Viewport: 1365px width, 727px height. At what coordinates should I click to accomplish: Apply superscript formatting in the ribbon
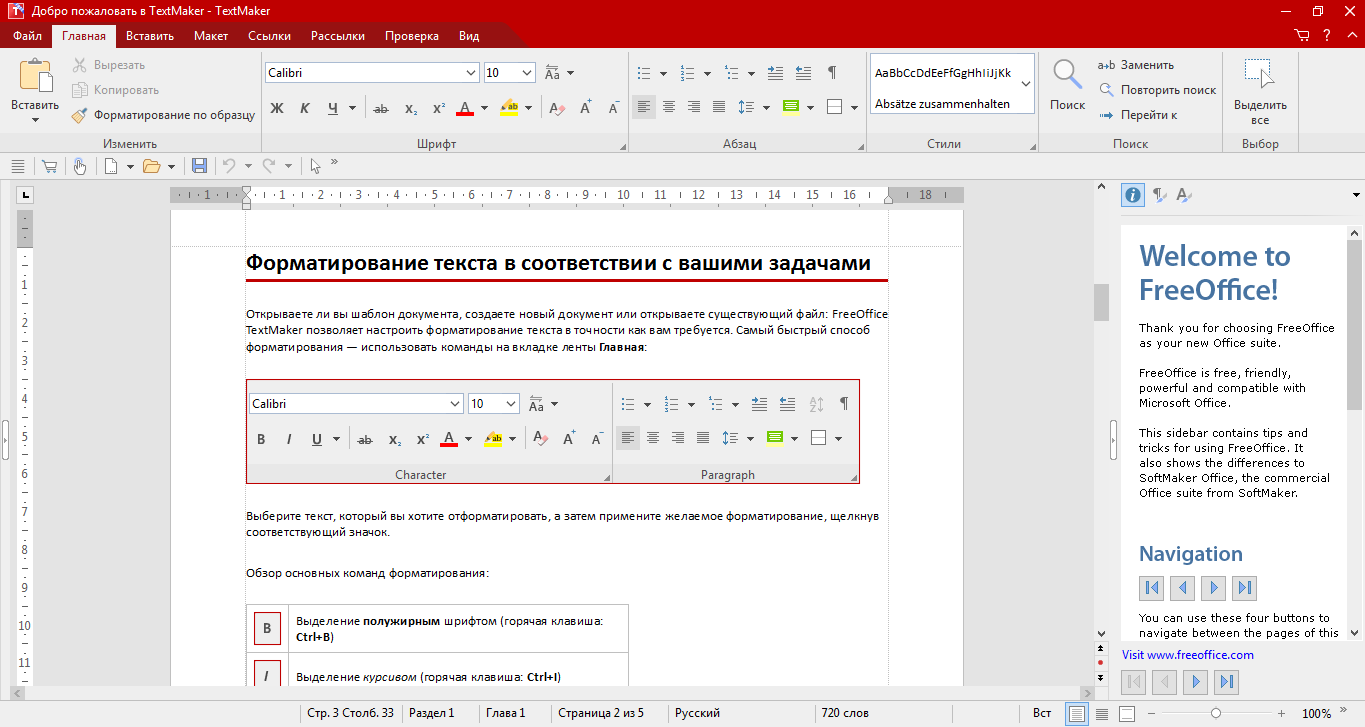point(438,108)
